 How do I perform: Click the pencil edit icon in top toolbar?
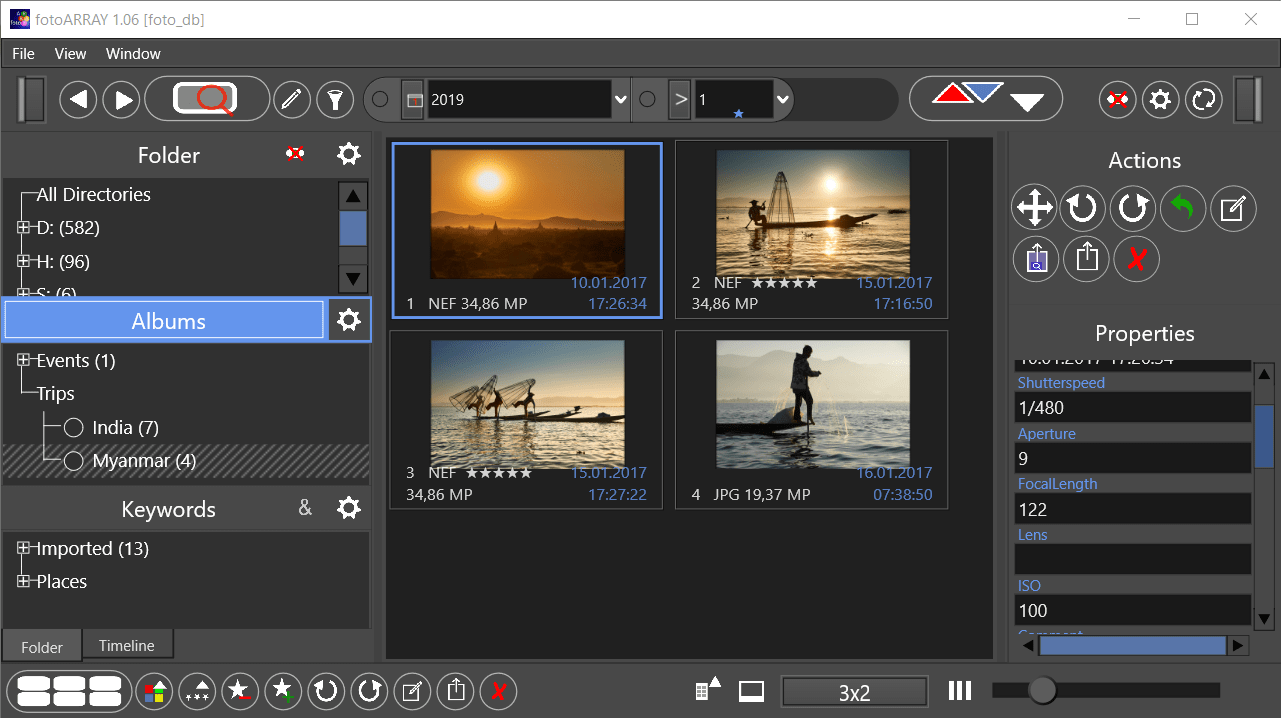(x=292, y=99)
